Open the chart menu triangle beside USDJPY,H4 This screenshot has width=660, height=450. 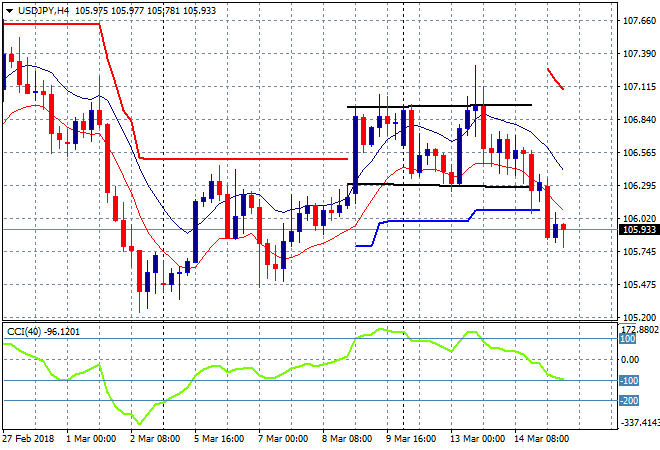pyautogui.click(x=9, y=11)
